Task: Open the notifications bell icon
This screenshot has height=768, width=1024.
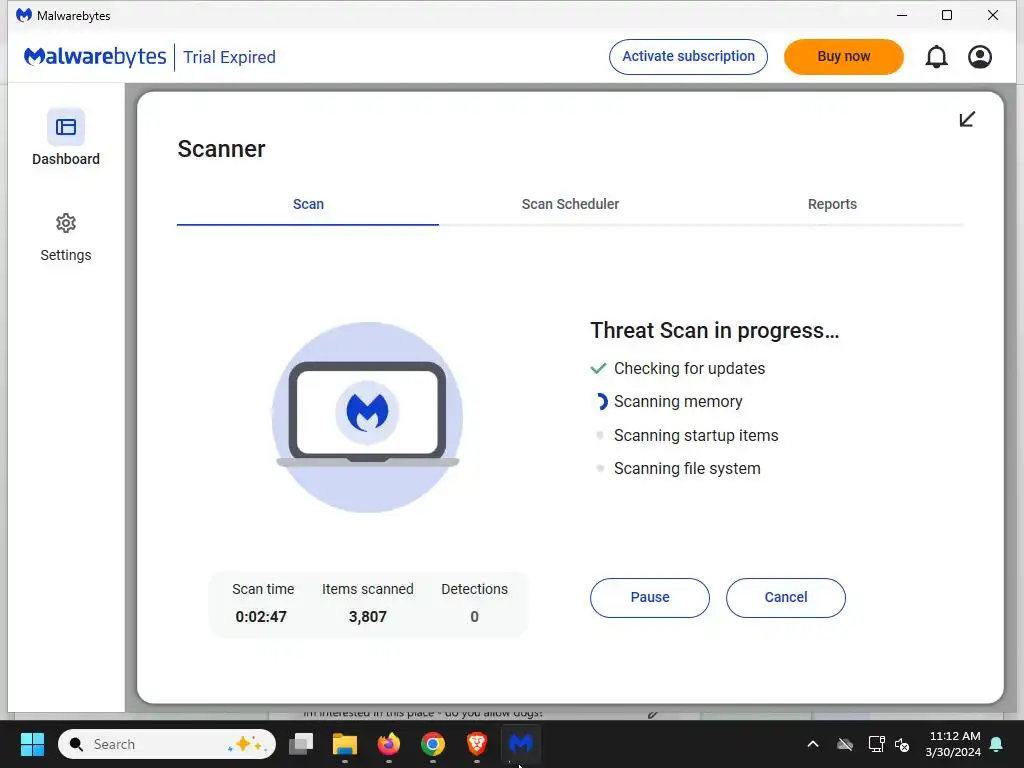Action: tap(936, 57)
